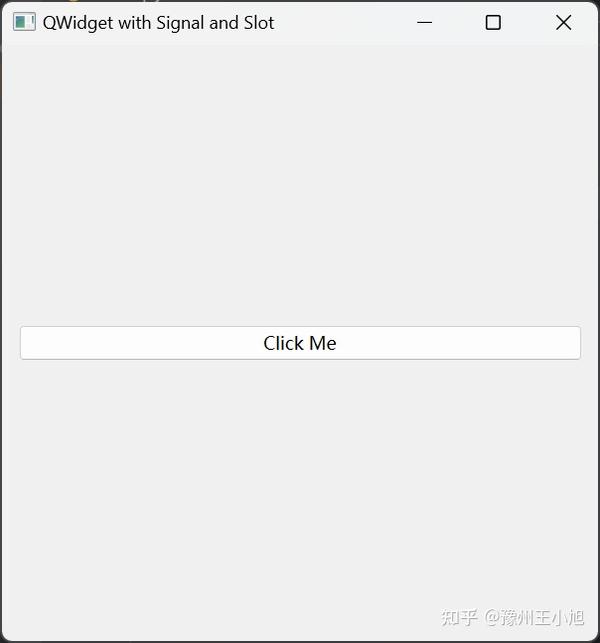Maximize the QWidget window

pos(493,23)
